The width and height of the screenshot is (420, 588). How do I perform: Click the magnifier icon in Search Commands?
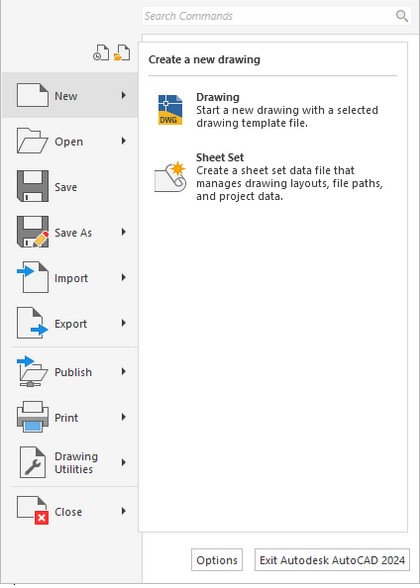(402, 16)
